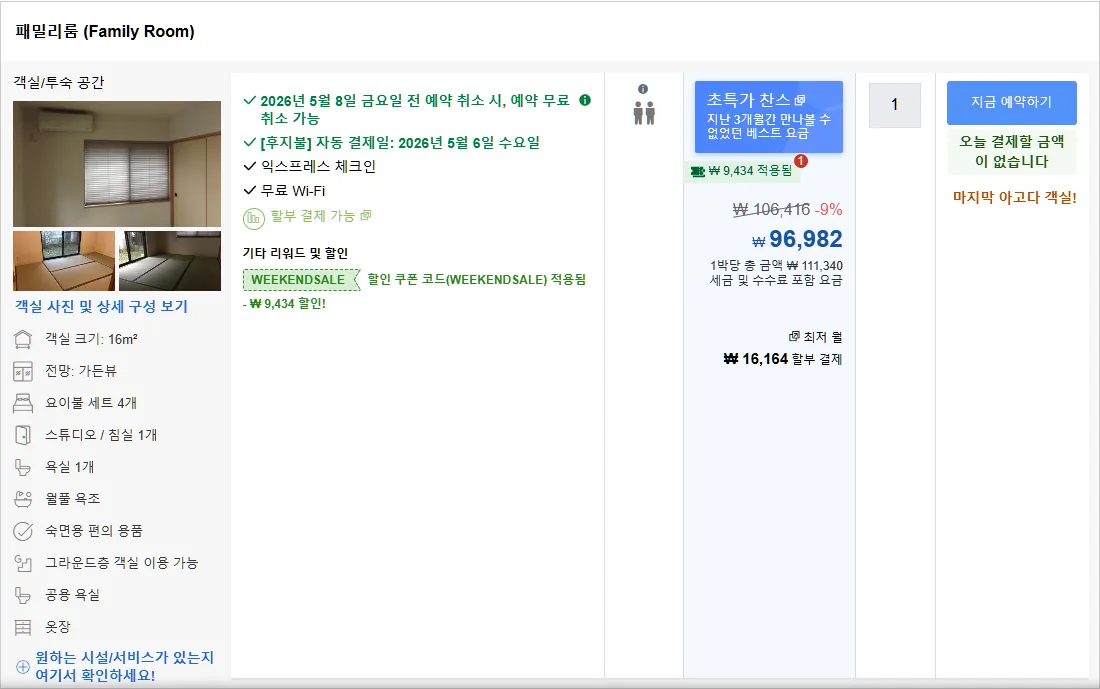1100x689 pixels.
Task: Click the ₩ 96,982 discounted price
Action: 797,239
